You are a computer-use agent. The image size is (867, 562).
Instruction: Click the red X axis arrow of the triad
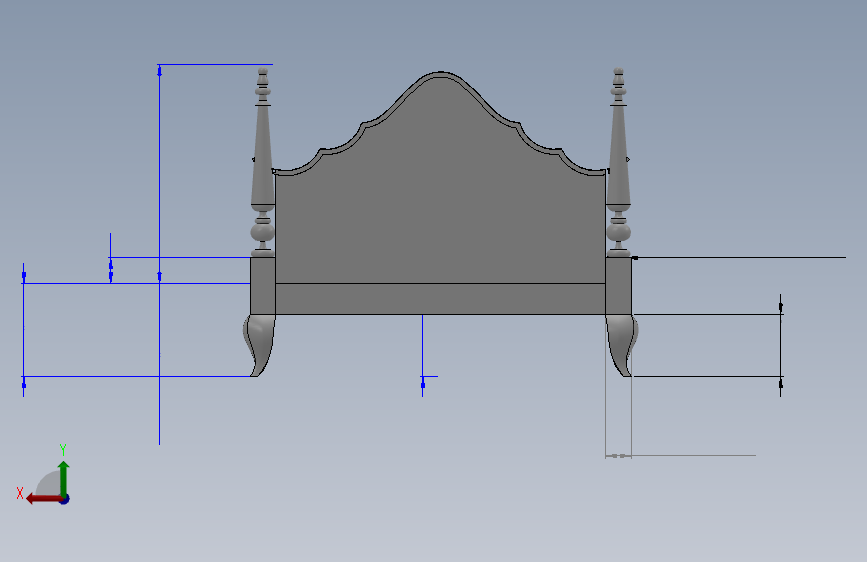(43, 499)
